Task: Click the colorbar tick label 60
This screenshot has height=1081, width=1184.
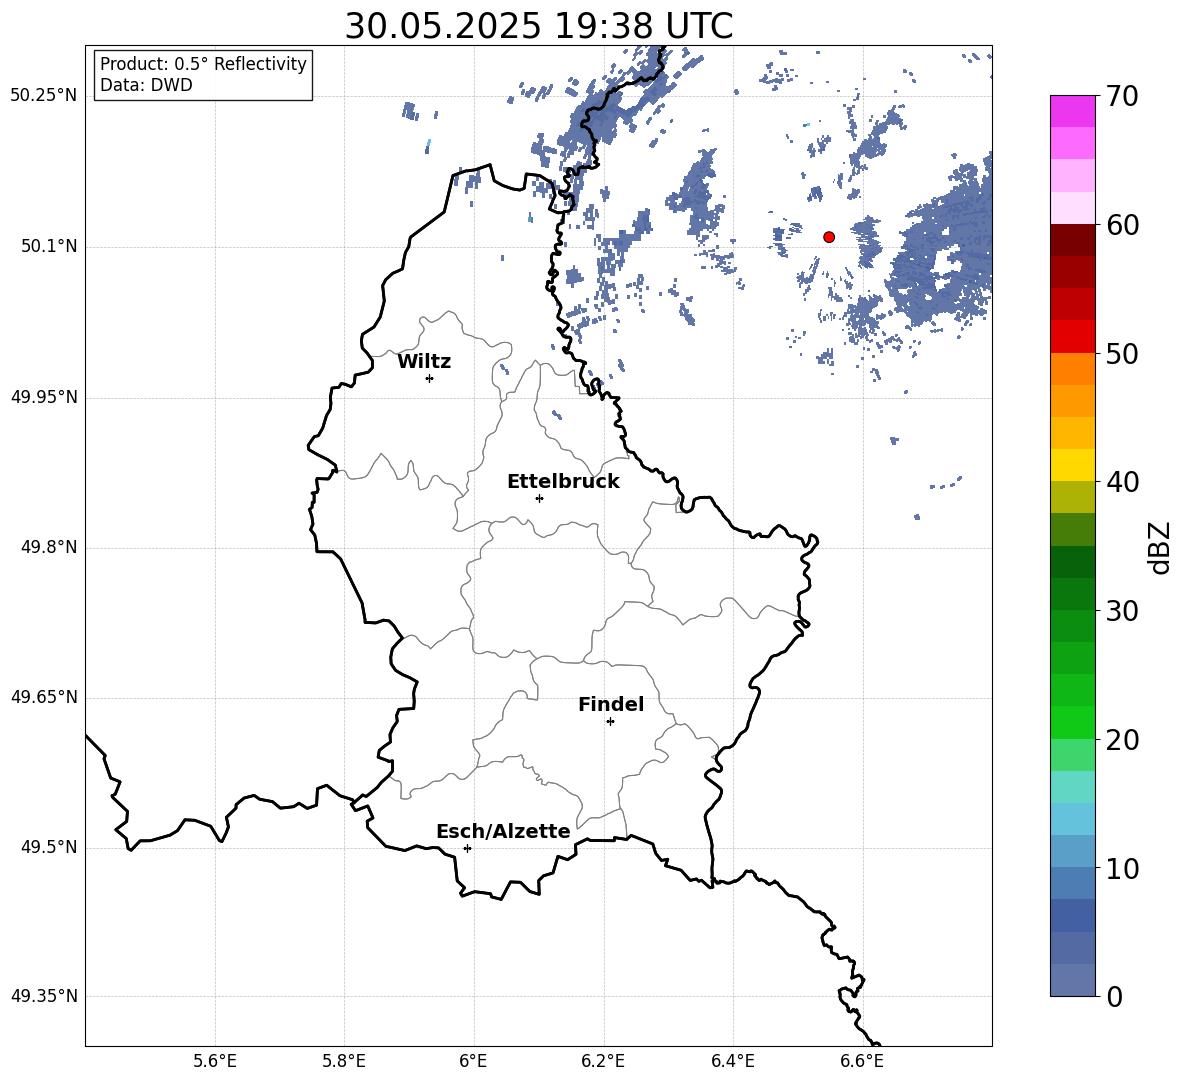Action: point(1122,225)
